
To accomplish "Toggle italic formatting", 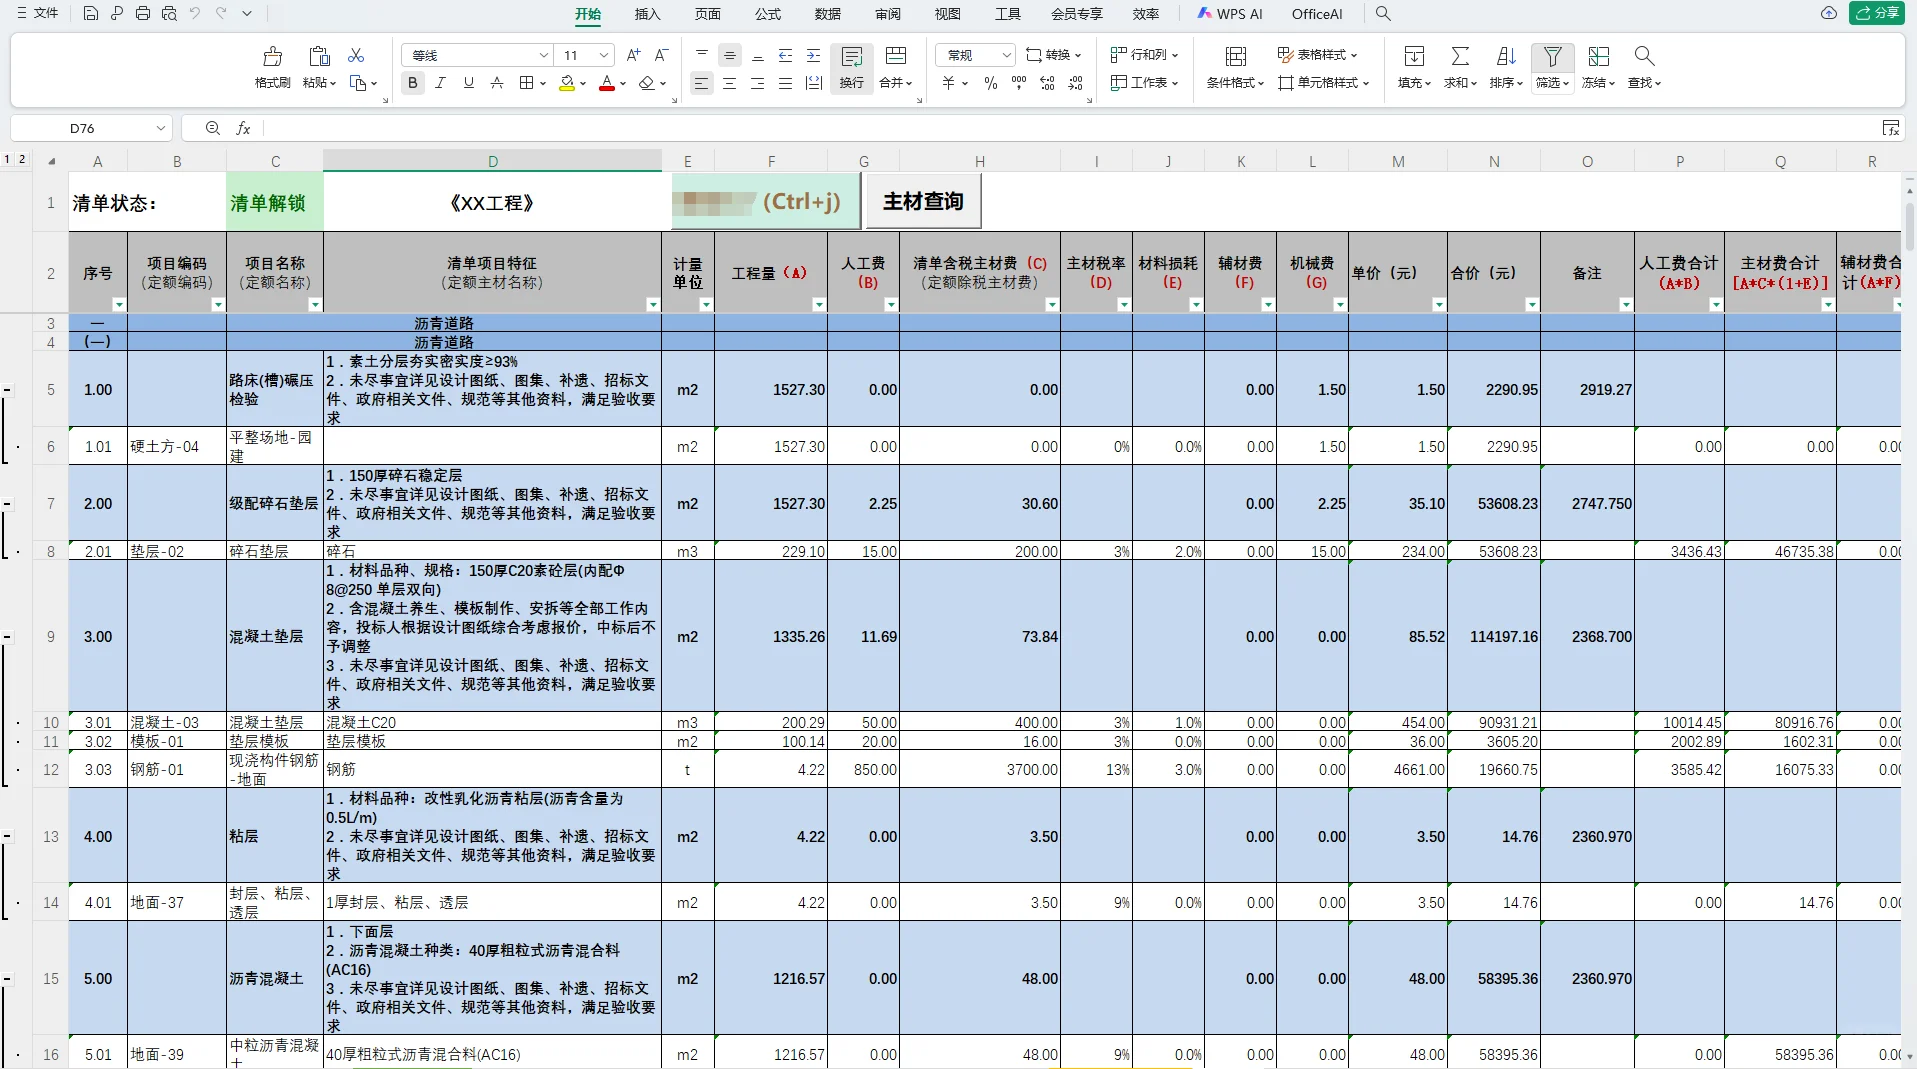I will 440,83.
